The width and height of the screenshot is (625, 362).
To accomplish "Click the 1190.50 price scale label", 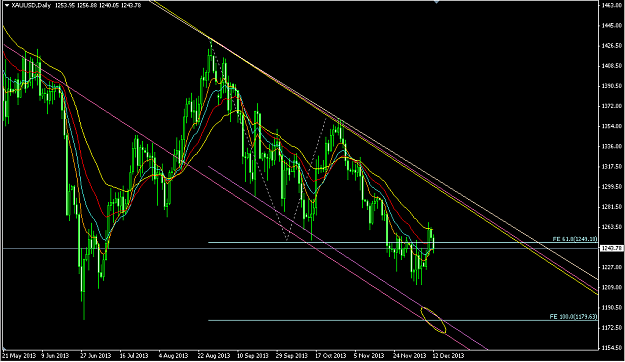I will pyautogui.click(x=611, y=307).
